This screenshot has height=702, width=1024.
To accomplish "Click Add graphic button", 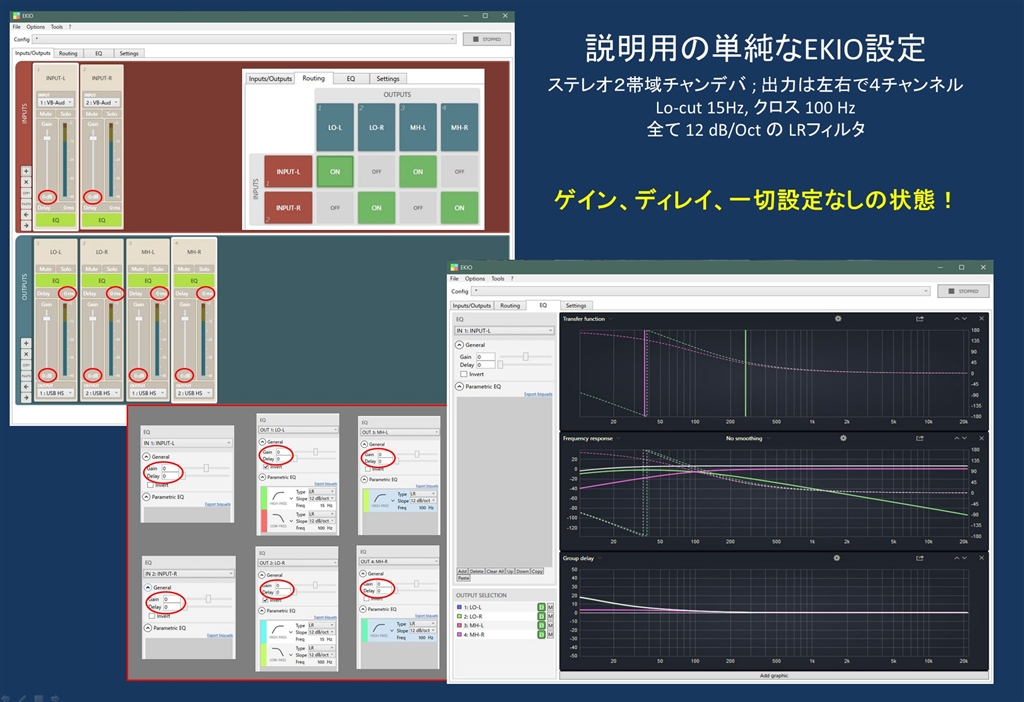I will pos(774,676).
